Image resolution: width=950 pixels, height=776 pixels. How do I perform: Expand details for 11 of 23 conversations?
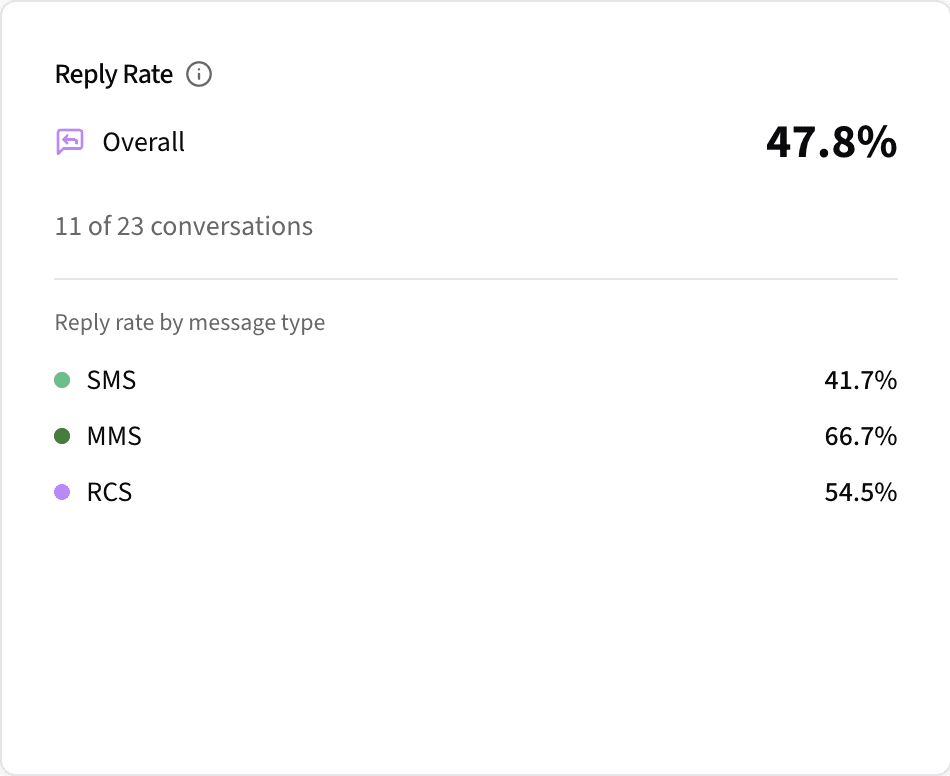(183, 226)
